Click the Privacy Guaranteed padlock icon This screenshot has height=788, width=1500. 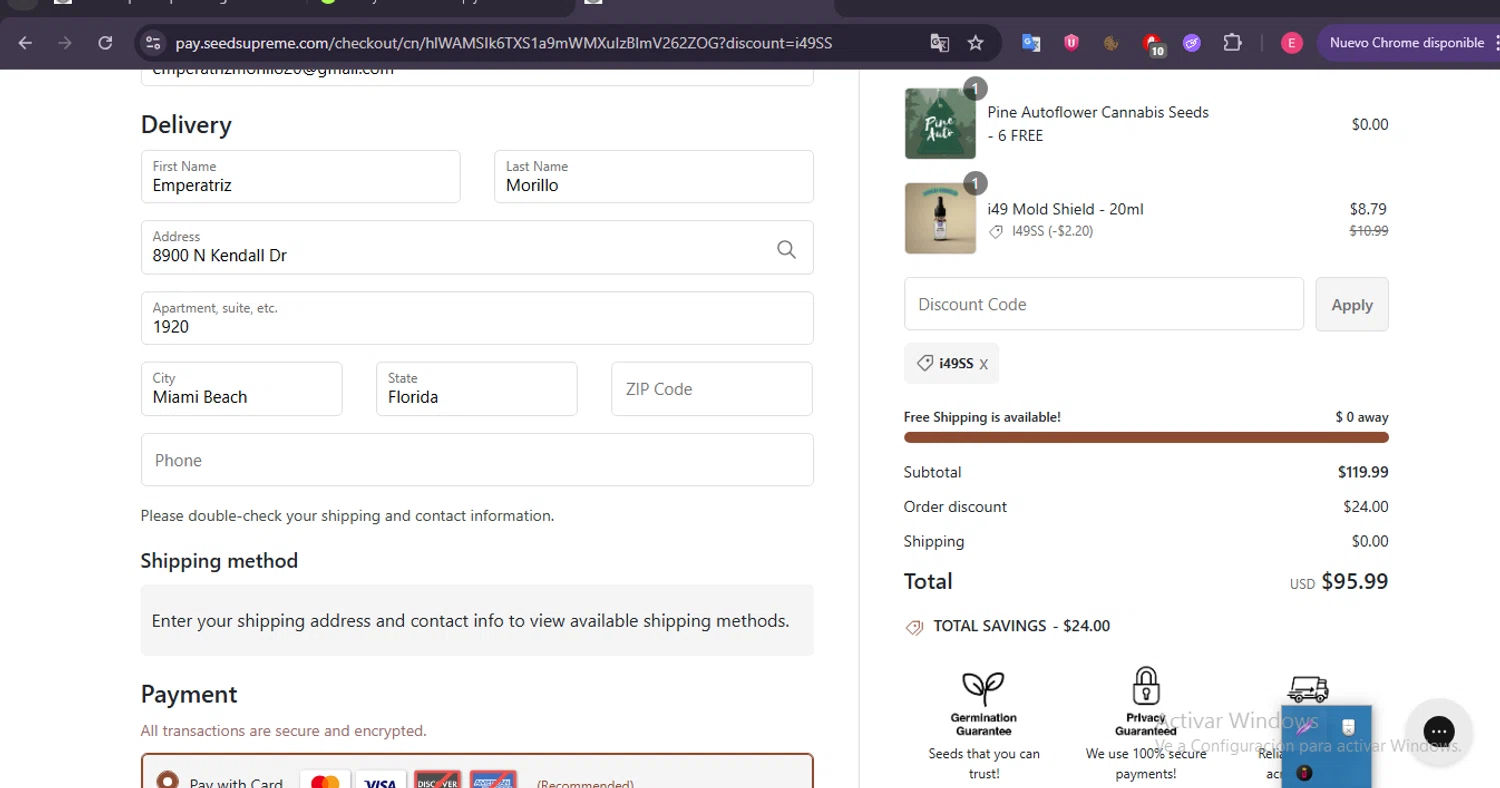[x=1146, y=686]
